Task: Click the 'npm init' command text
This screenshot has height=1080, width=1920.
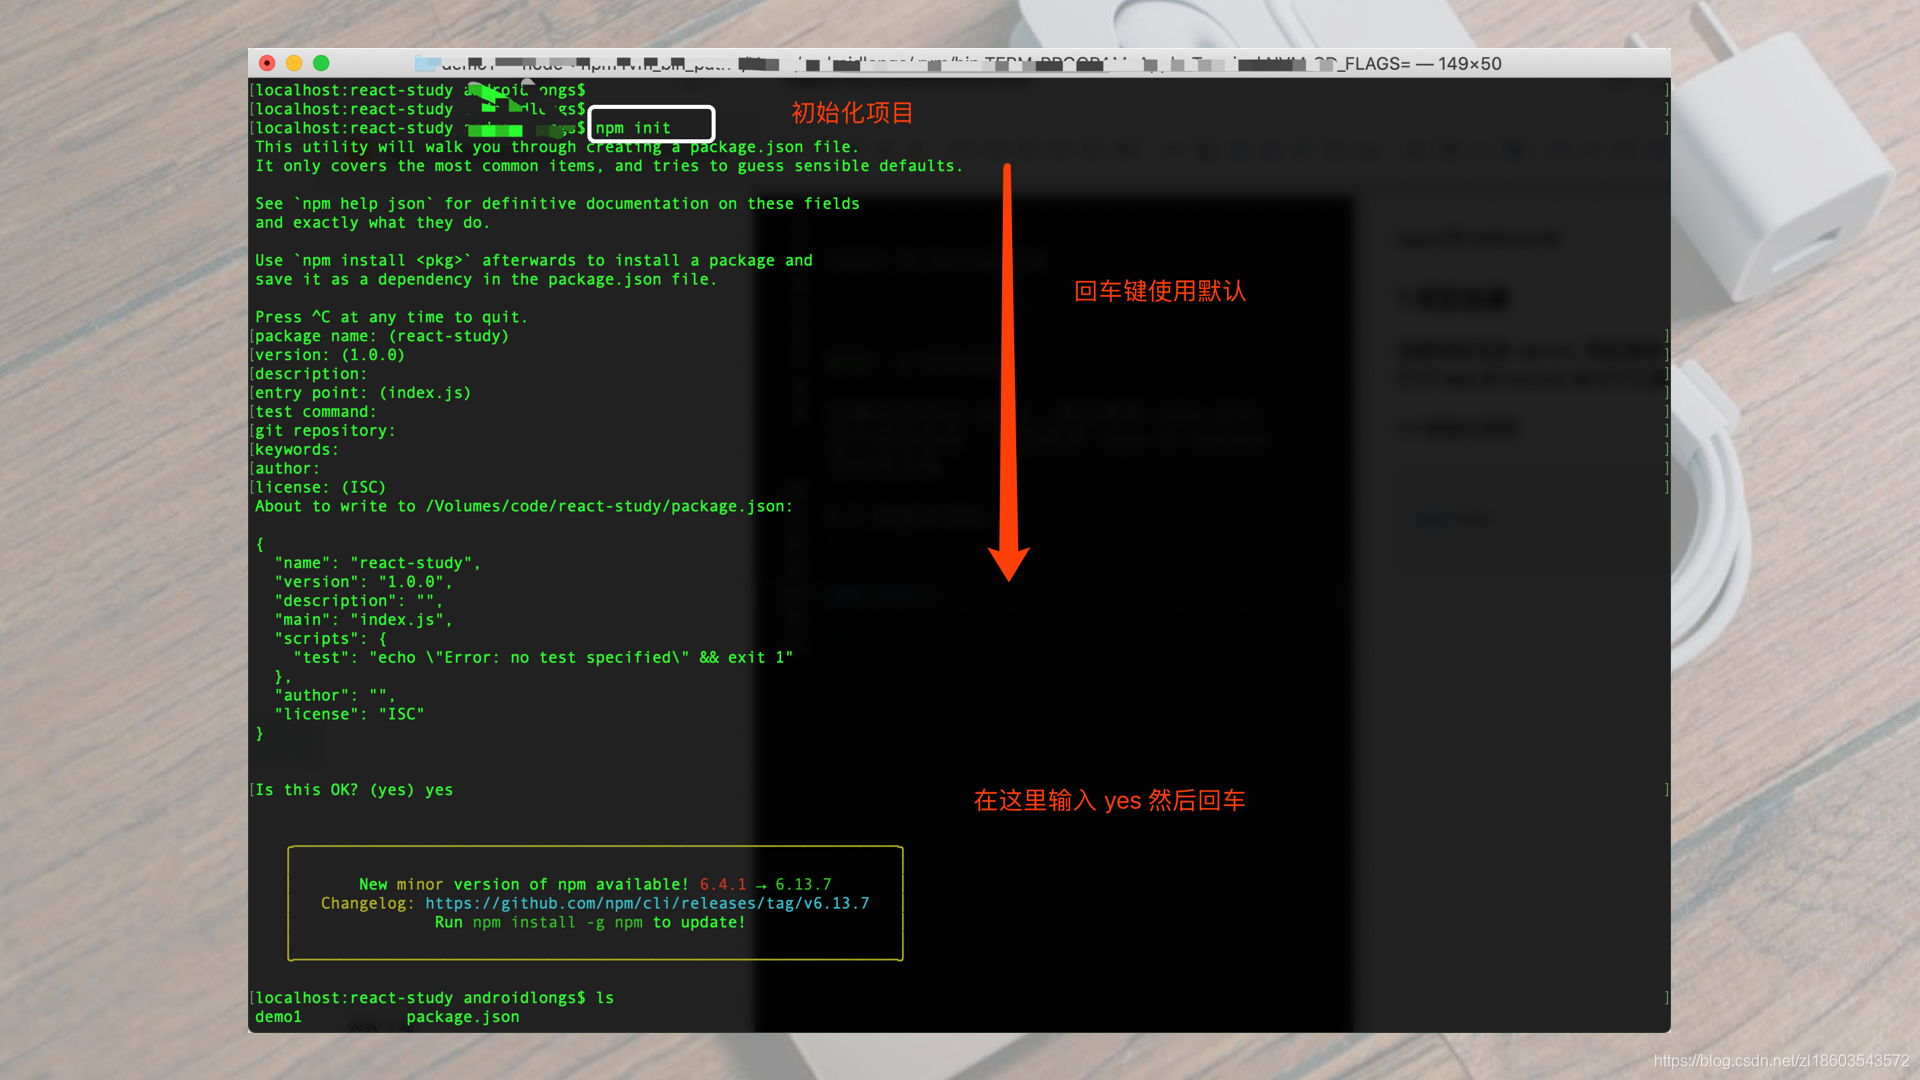Action: coord(633,128)
